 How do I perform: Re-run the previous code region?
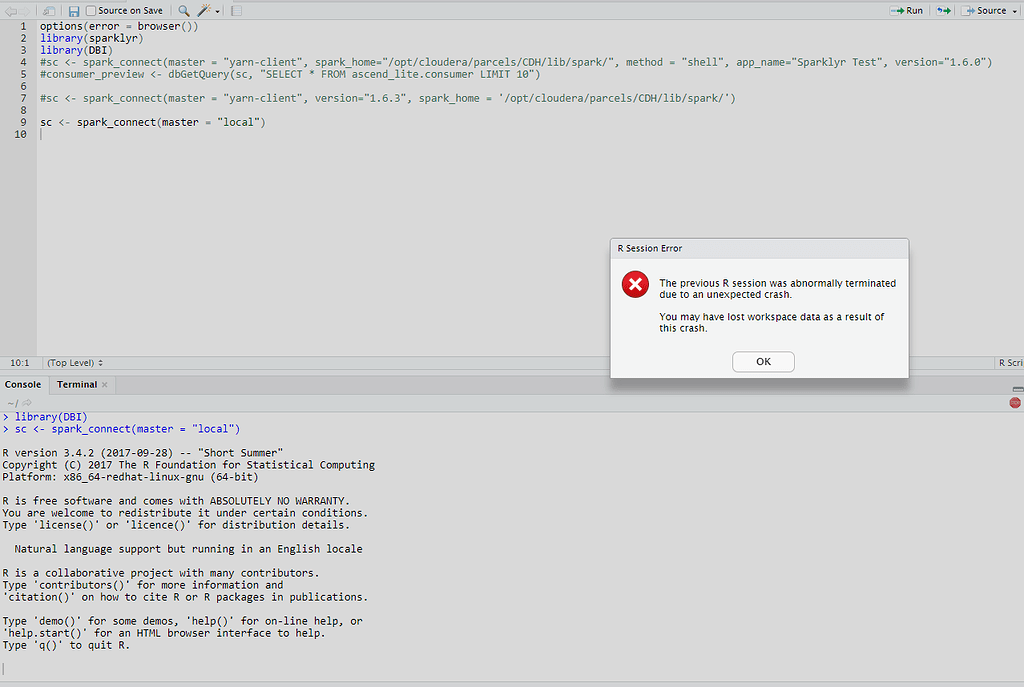944,10
